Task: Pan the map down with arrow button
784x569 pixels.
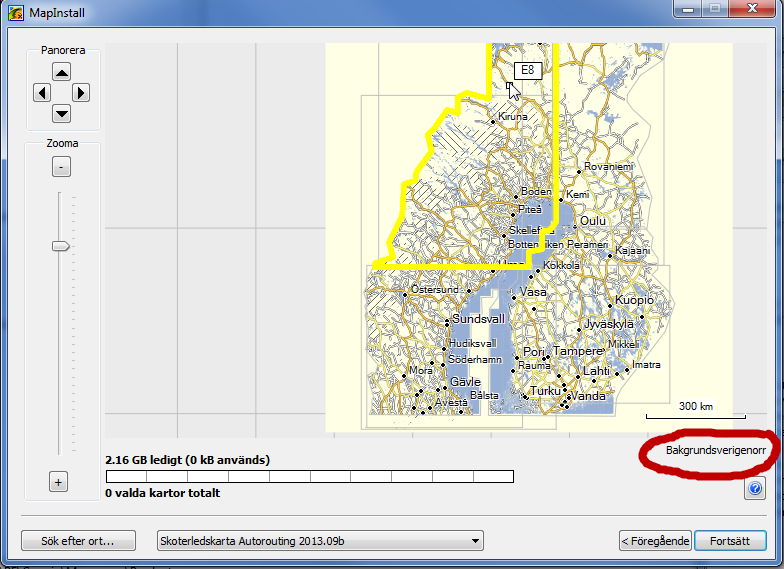Action: (61, 113)
